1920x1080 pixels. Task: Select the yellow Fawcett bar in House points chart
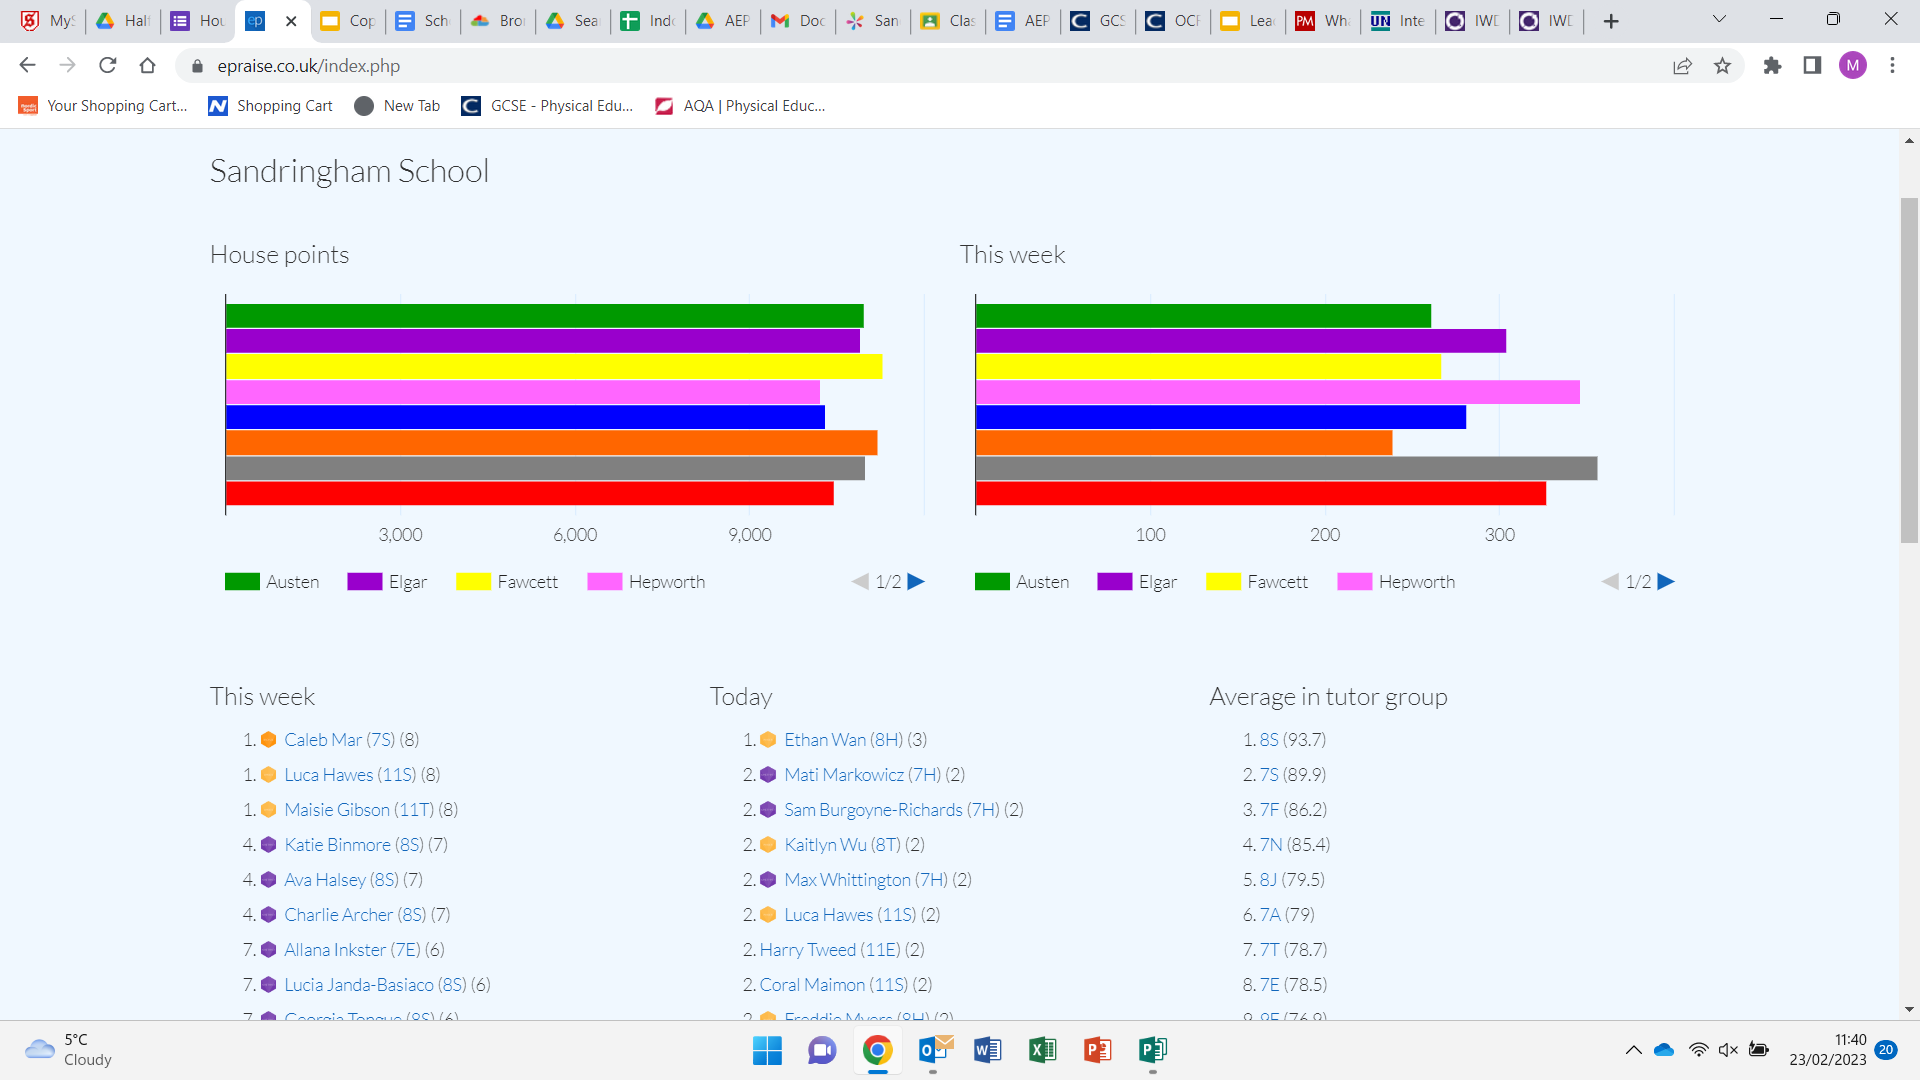[x=554, y=366]
